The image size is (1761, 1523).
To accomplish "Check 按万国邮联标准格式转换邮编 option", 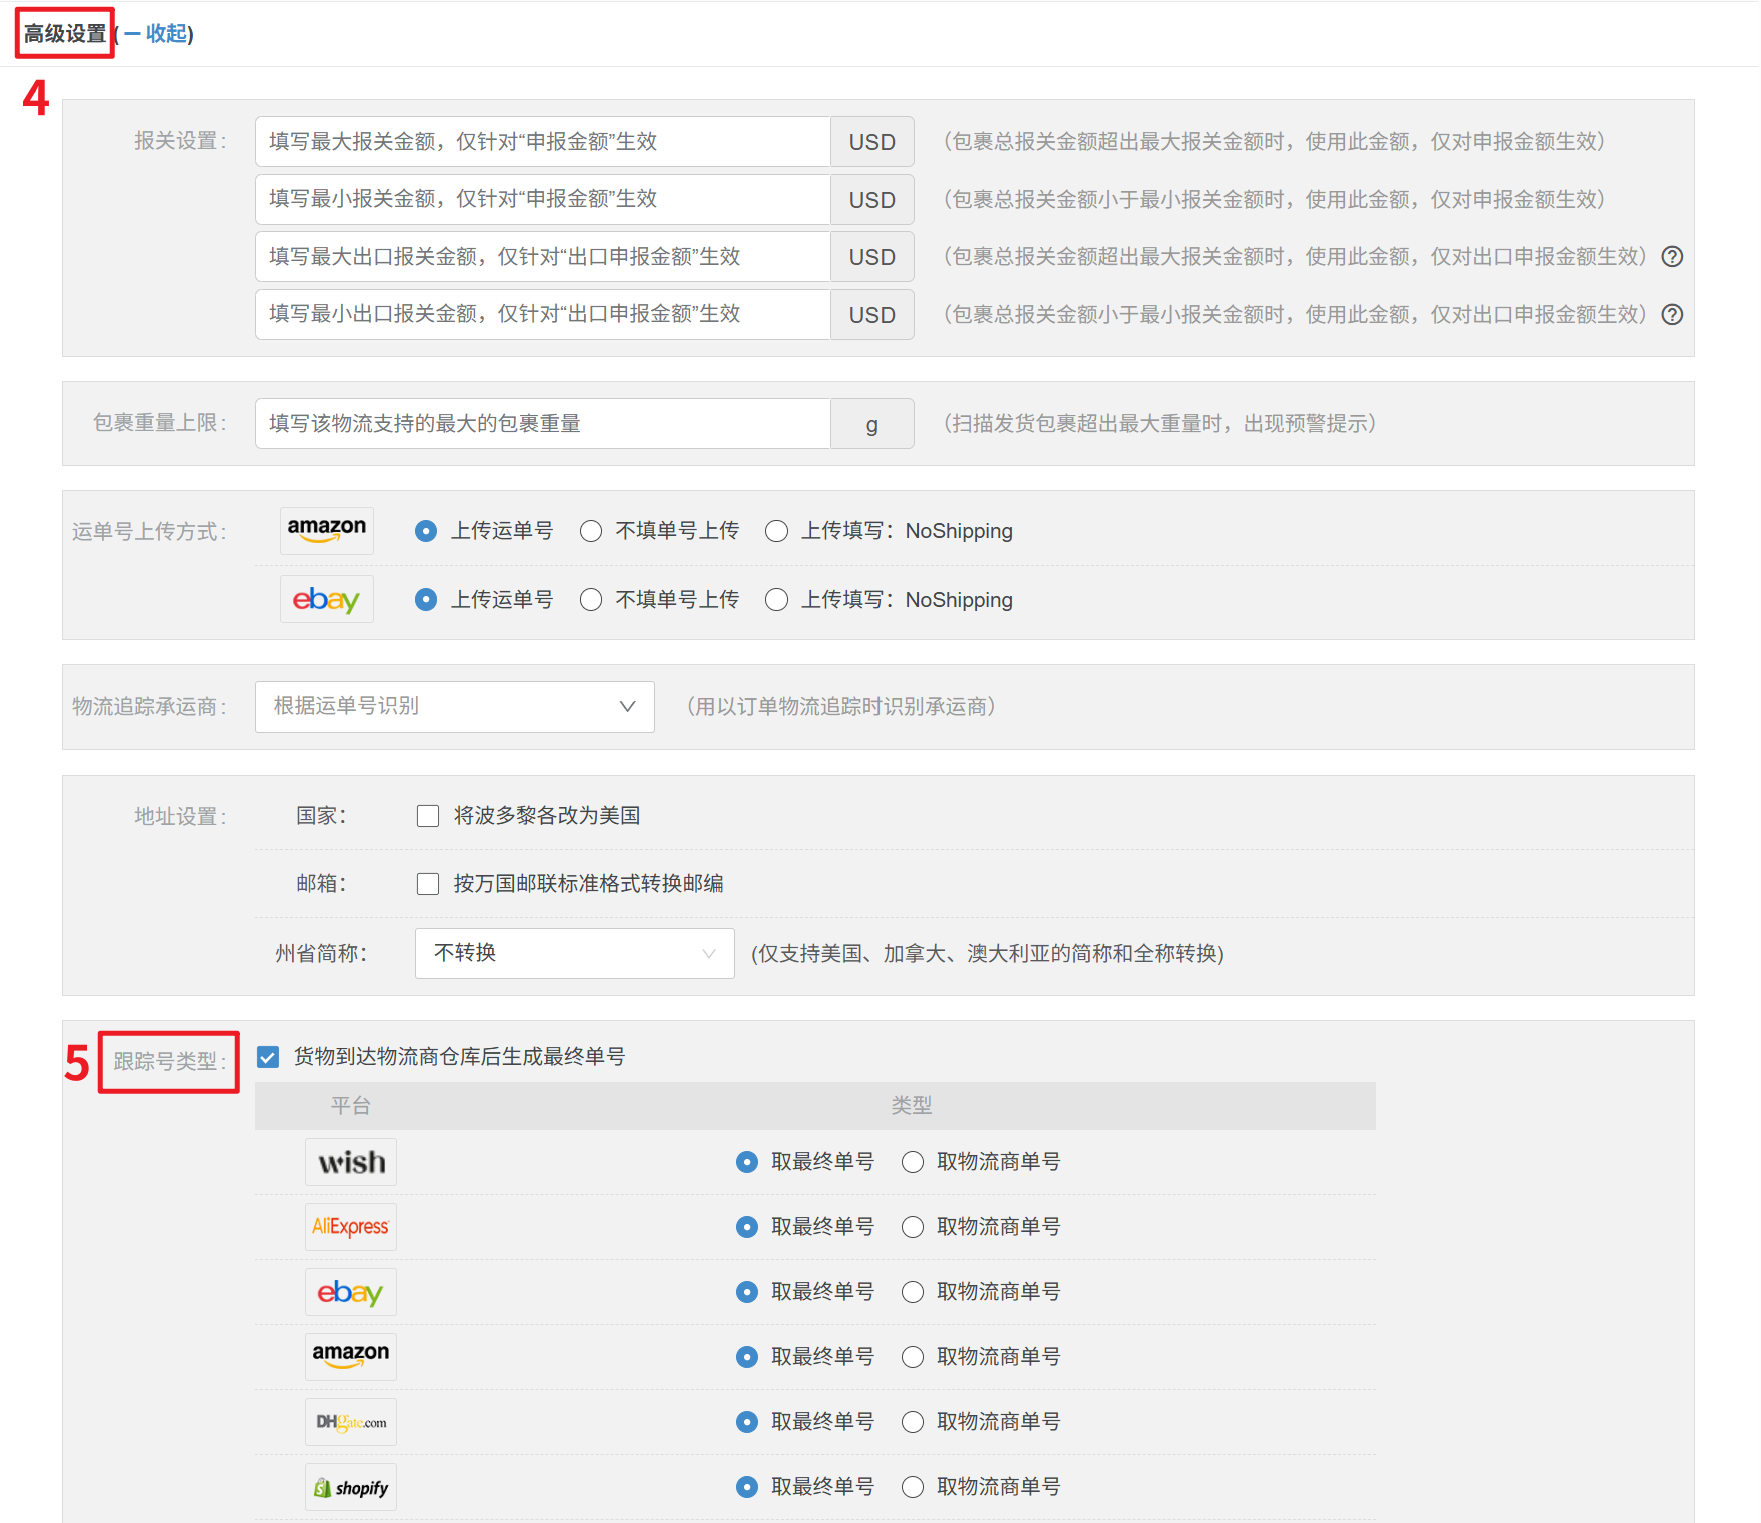I will (428, 884).
